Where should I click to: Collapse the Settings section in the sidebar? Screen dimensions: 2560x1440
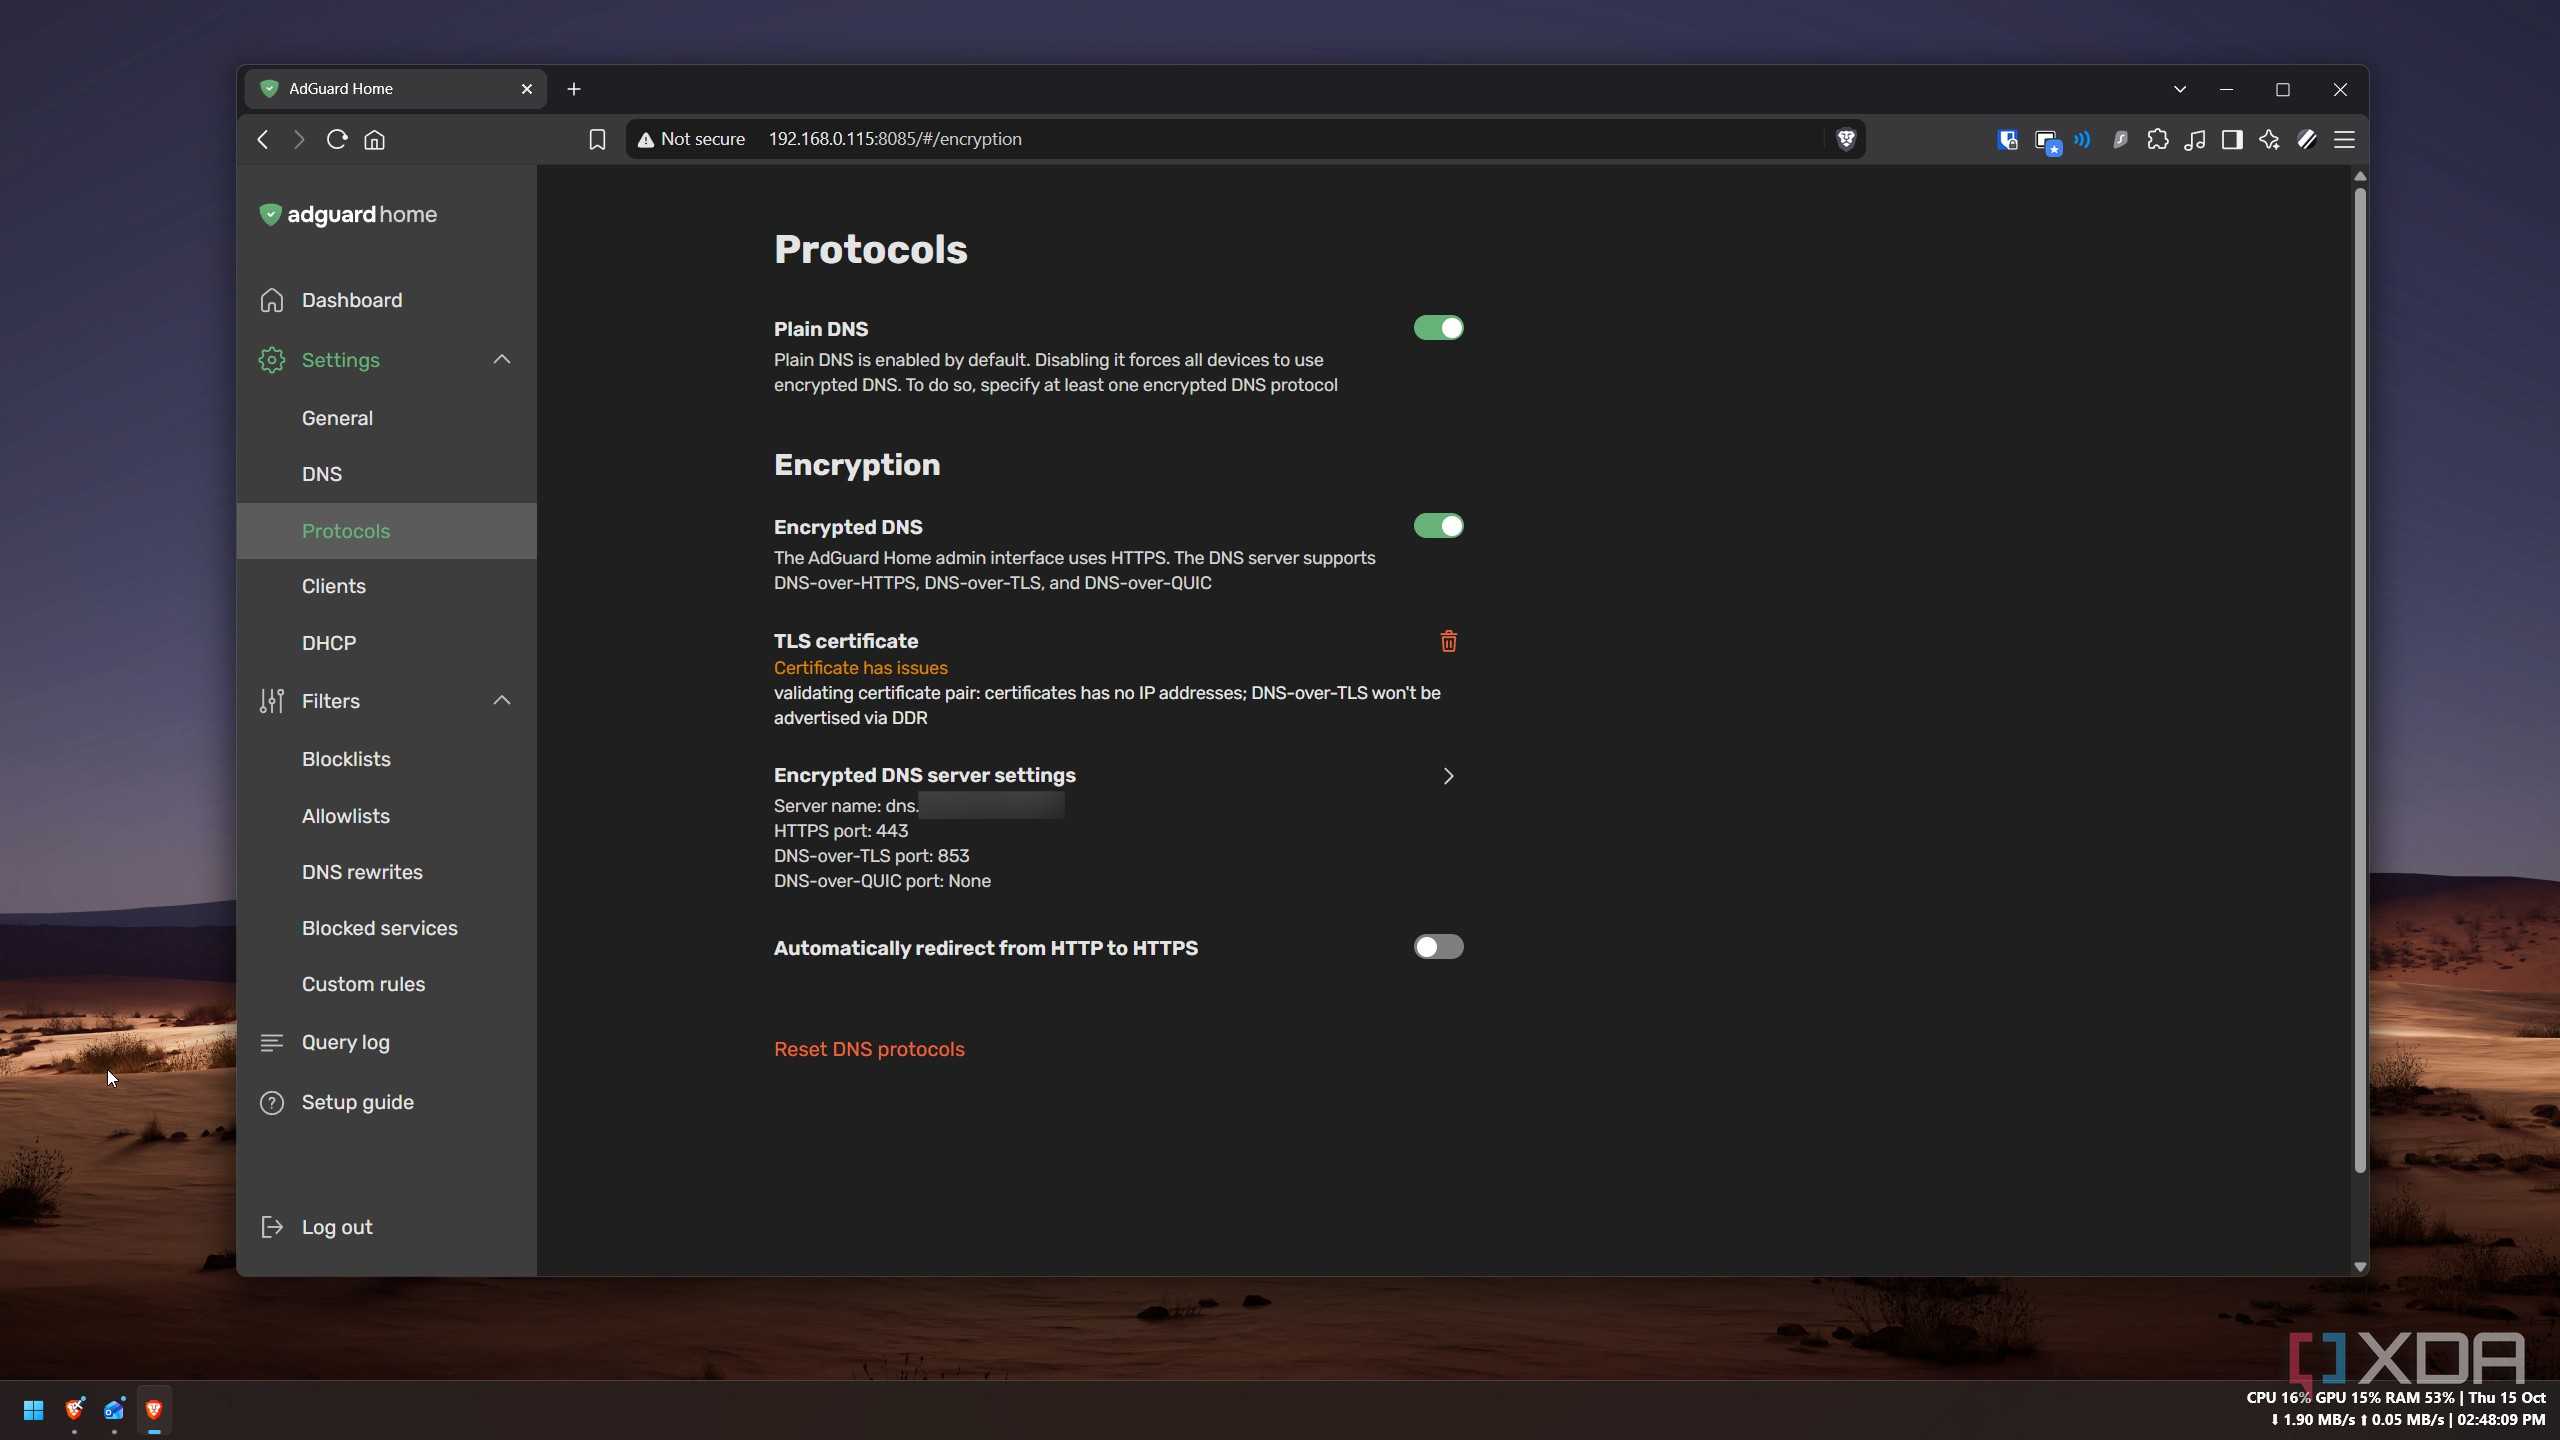pos(502,359)
